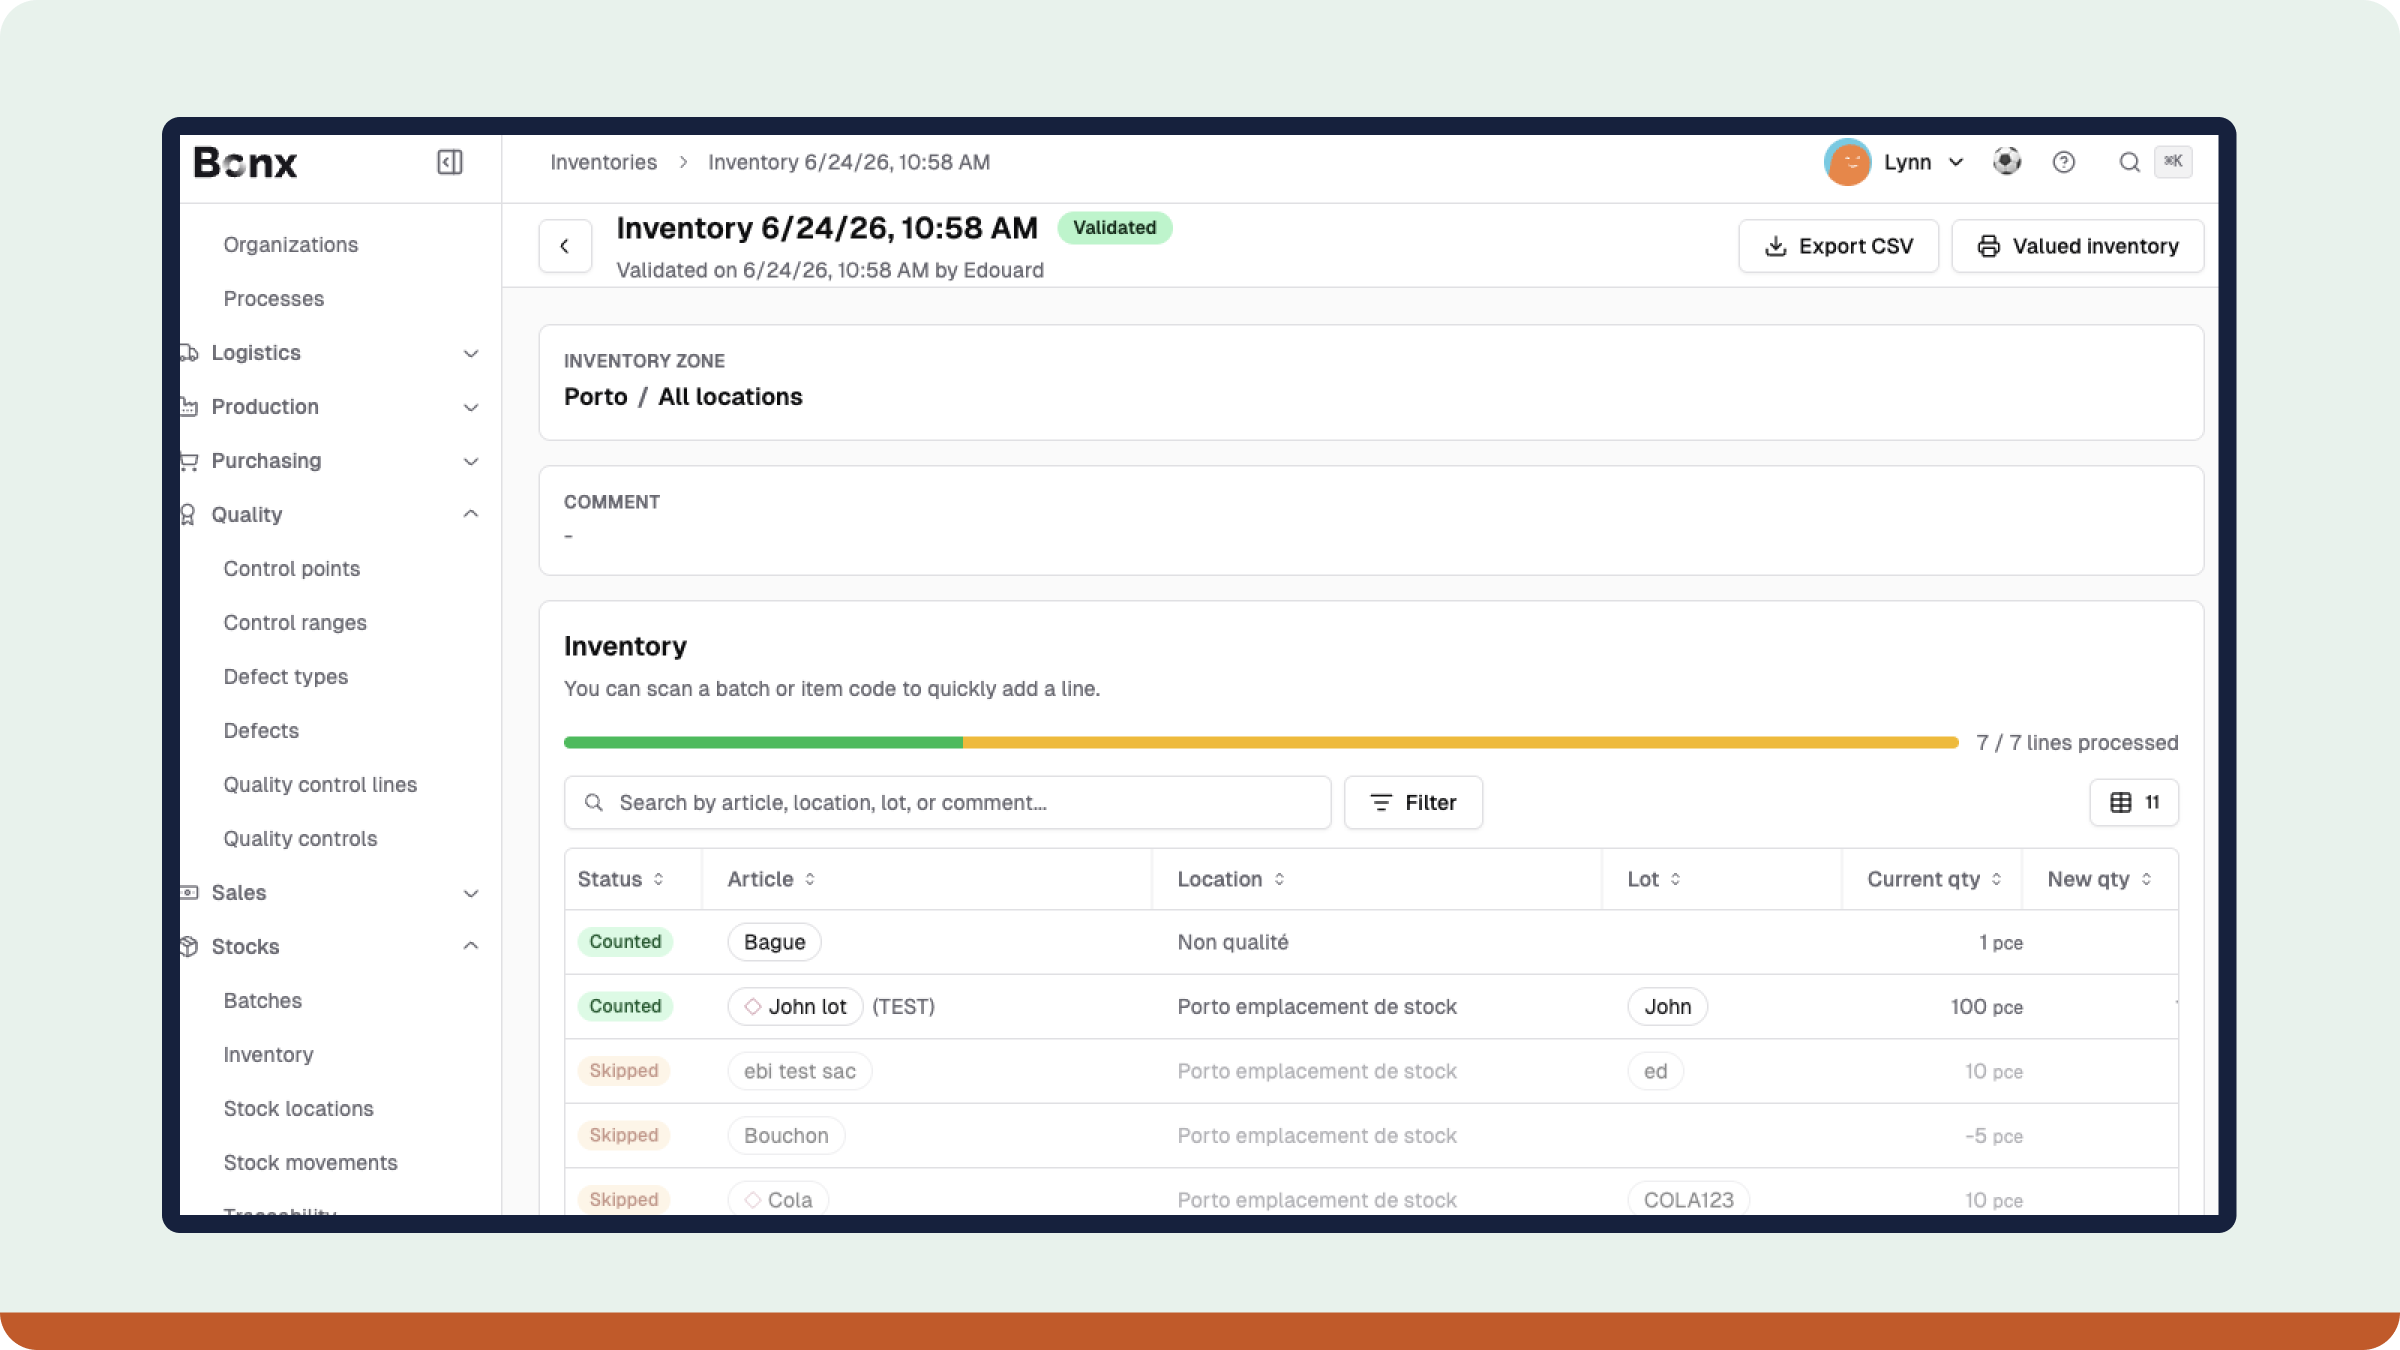Open the help question mark icon
The height and width of the screenshot is (1350, 2400).
click(x=2064, y=162)
